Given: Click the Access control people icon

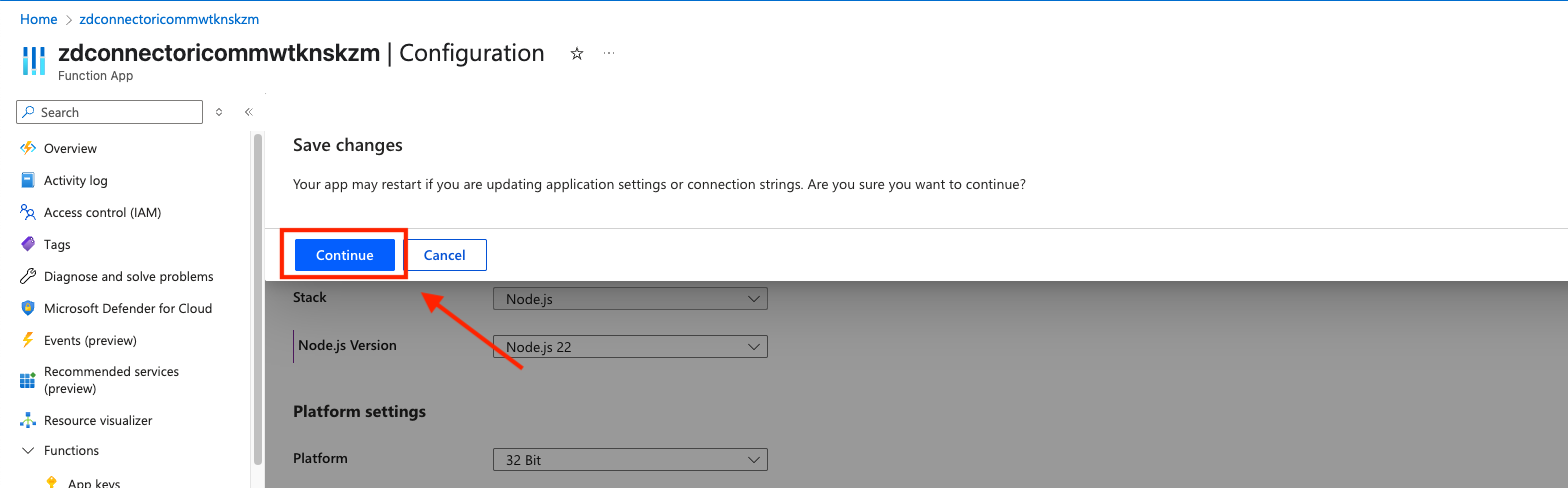Looking at the screenshot, I should pyautogui.click(x=28, y=212).
